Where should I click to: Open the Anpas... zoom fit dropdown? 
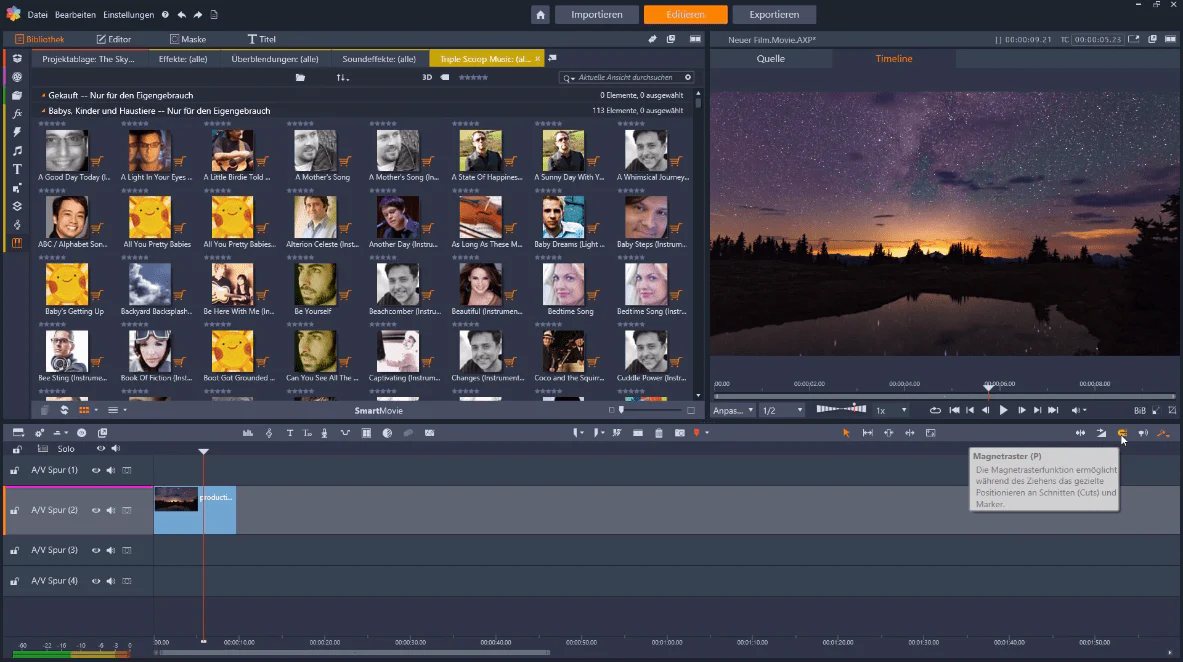(x=733, y=411)
